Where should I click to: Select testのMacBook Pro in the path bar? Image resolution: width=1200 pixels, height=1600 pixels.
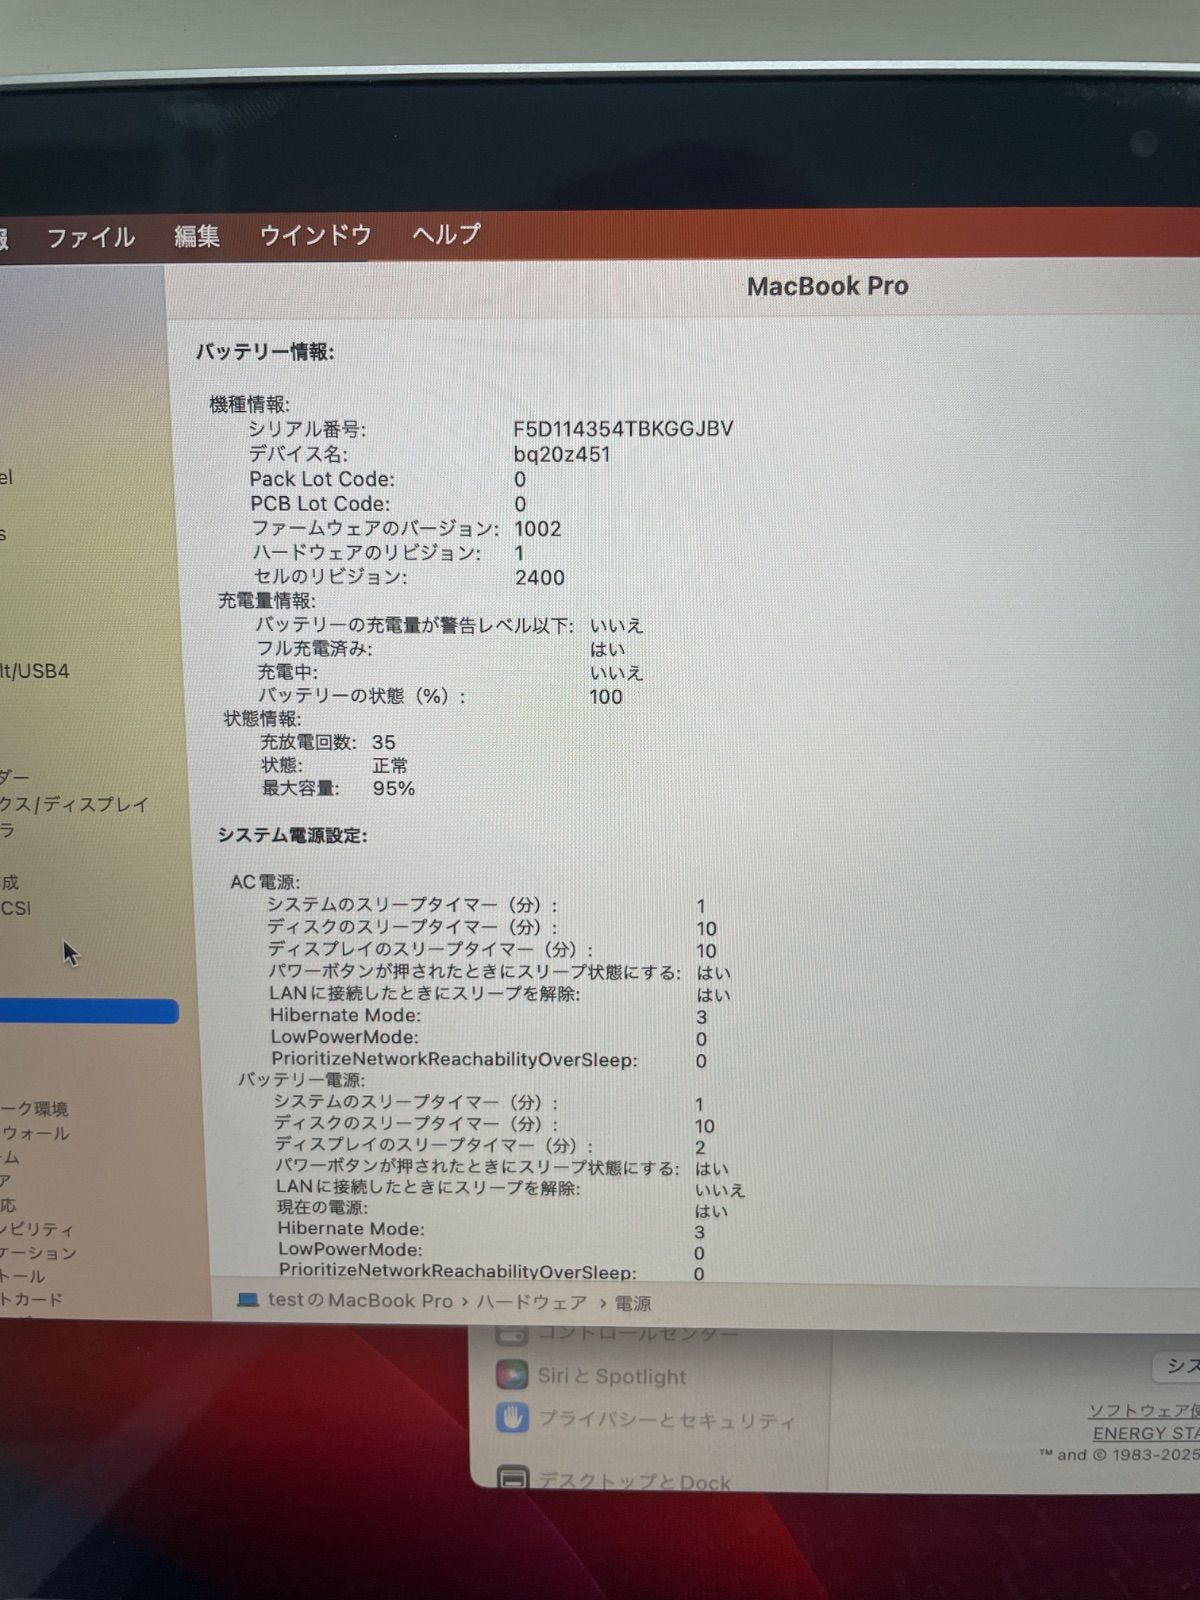click(x=360, y=1300)
